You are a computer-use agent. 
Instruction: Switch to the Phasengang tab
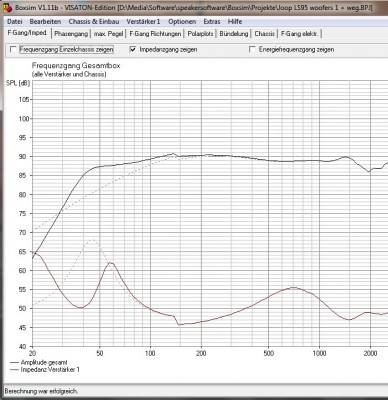coord(71,34)
